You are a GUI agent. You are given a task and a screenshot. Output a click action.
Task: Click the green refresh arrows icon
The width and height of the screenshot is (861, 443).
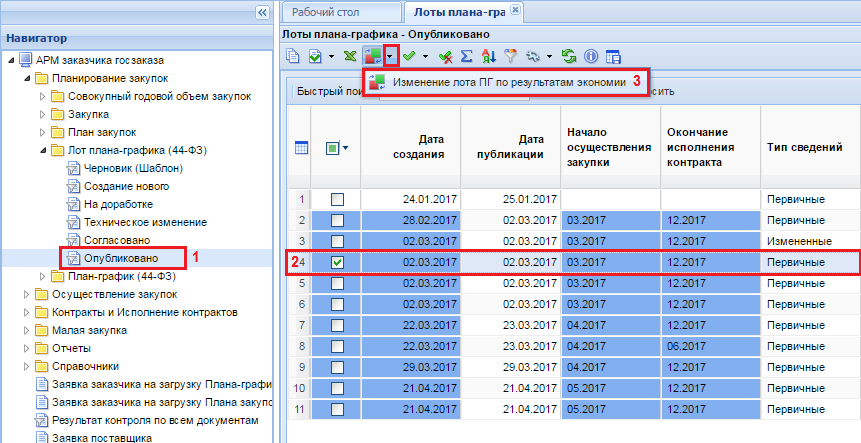(x=569, y=57)
